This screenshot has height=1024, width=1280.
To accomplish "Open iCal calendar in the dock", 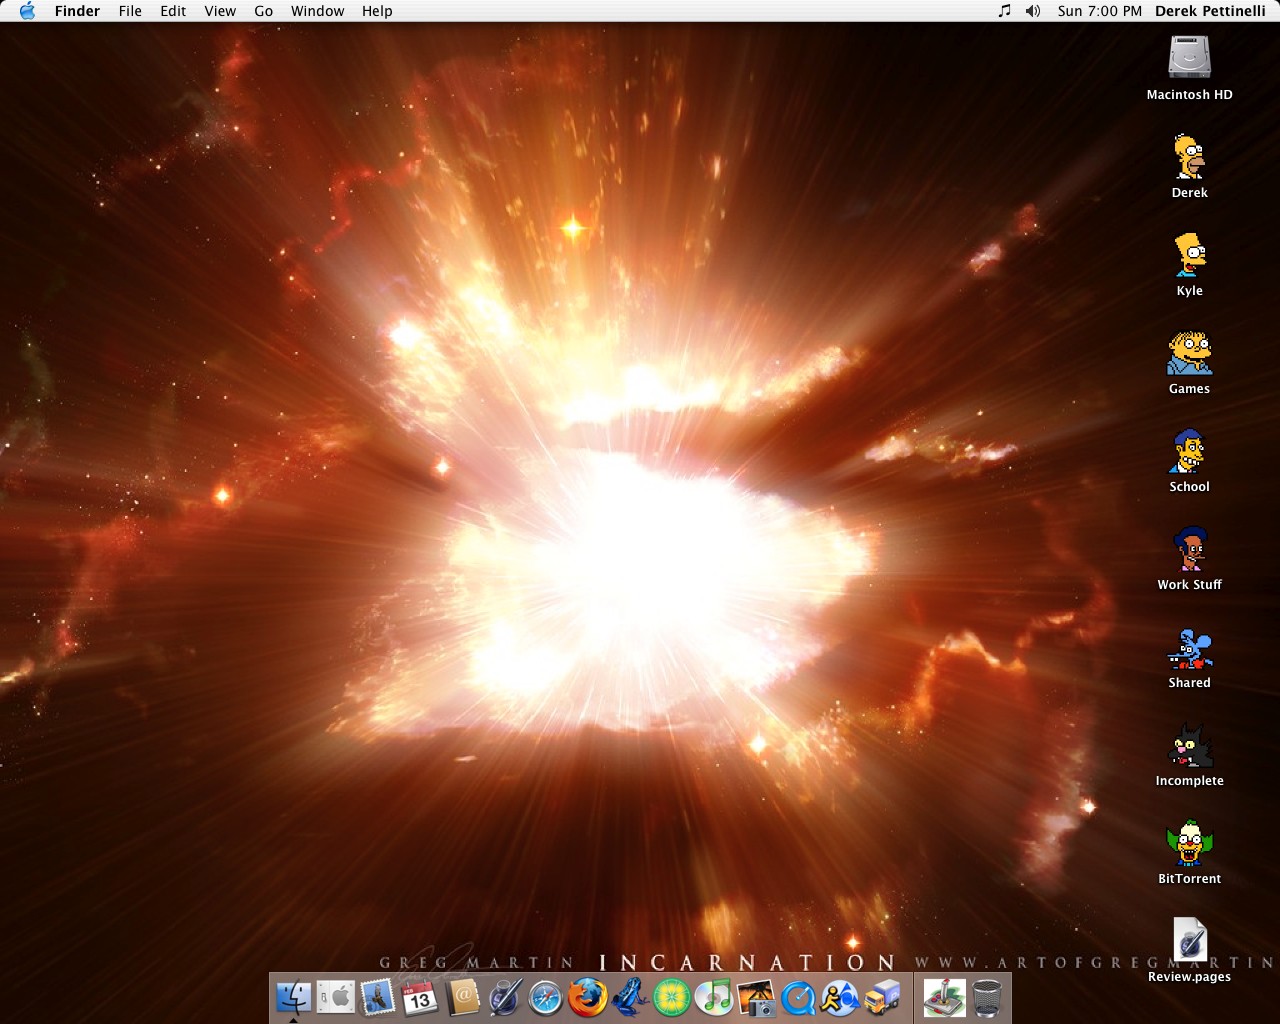I will [420, 997].
